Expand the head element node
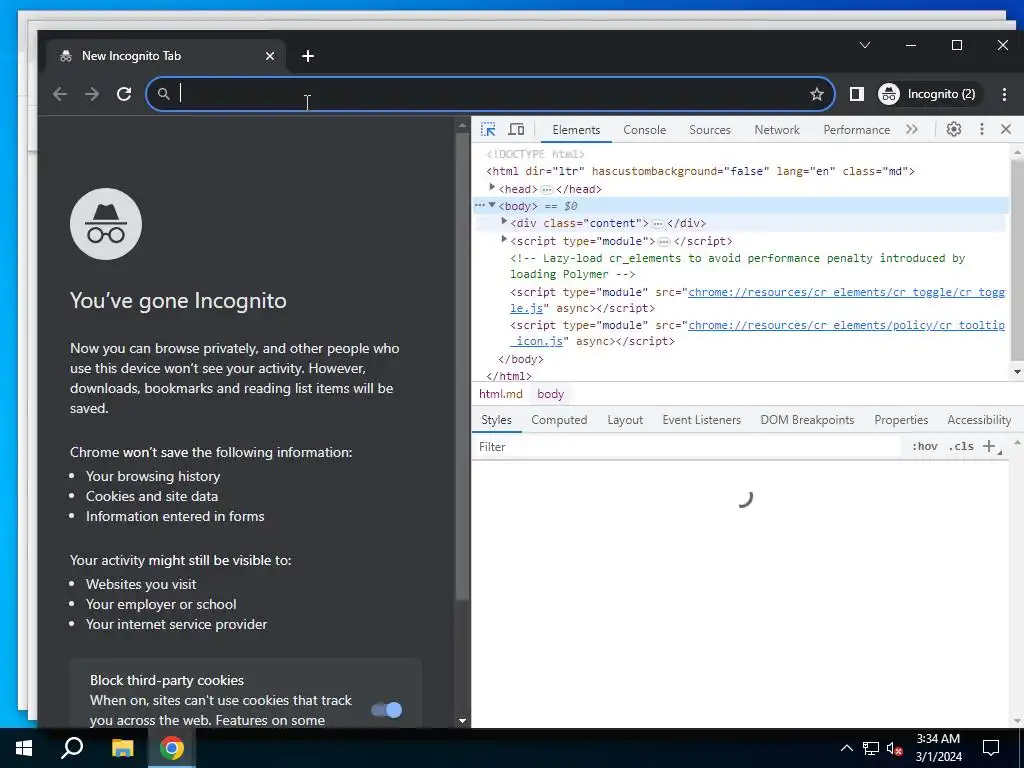 pyautogui.click(x=492, y=187)
